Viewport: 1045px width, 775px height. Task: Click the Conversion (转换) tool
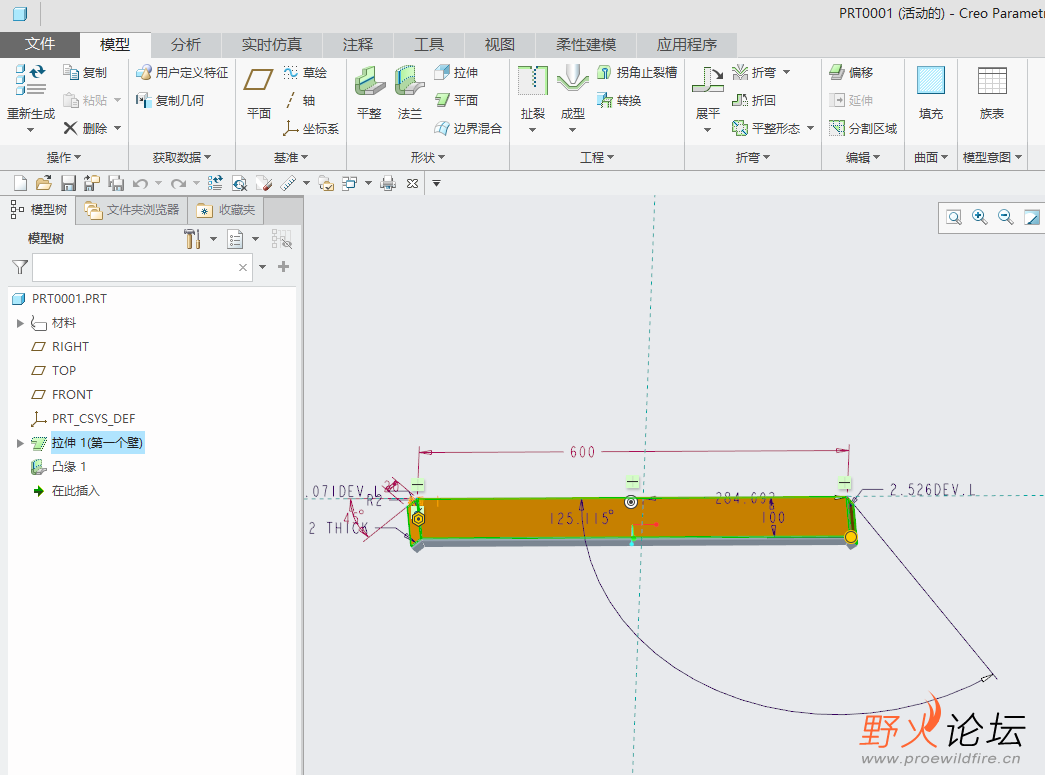(x=619, y=100)
